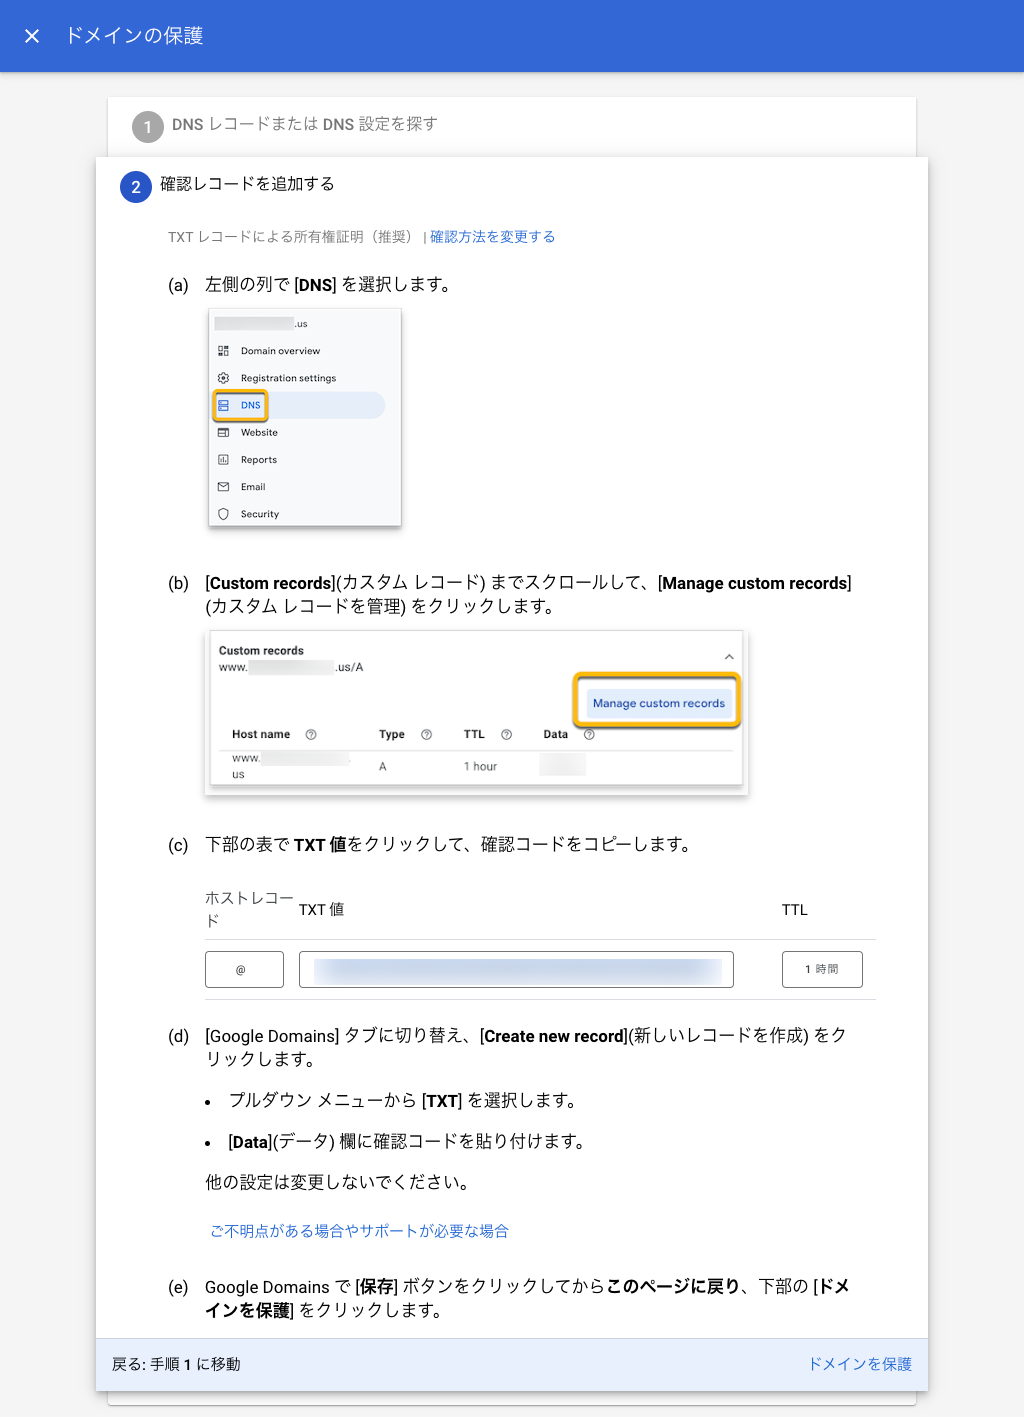
Task: Click the TTL column help icon
Action: 508,734
